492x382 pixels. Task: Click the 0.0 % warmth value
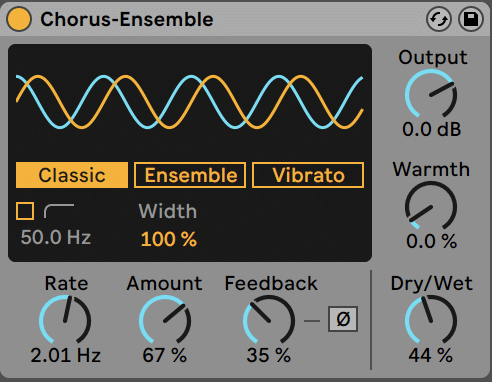(431, 241)
